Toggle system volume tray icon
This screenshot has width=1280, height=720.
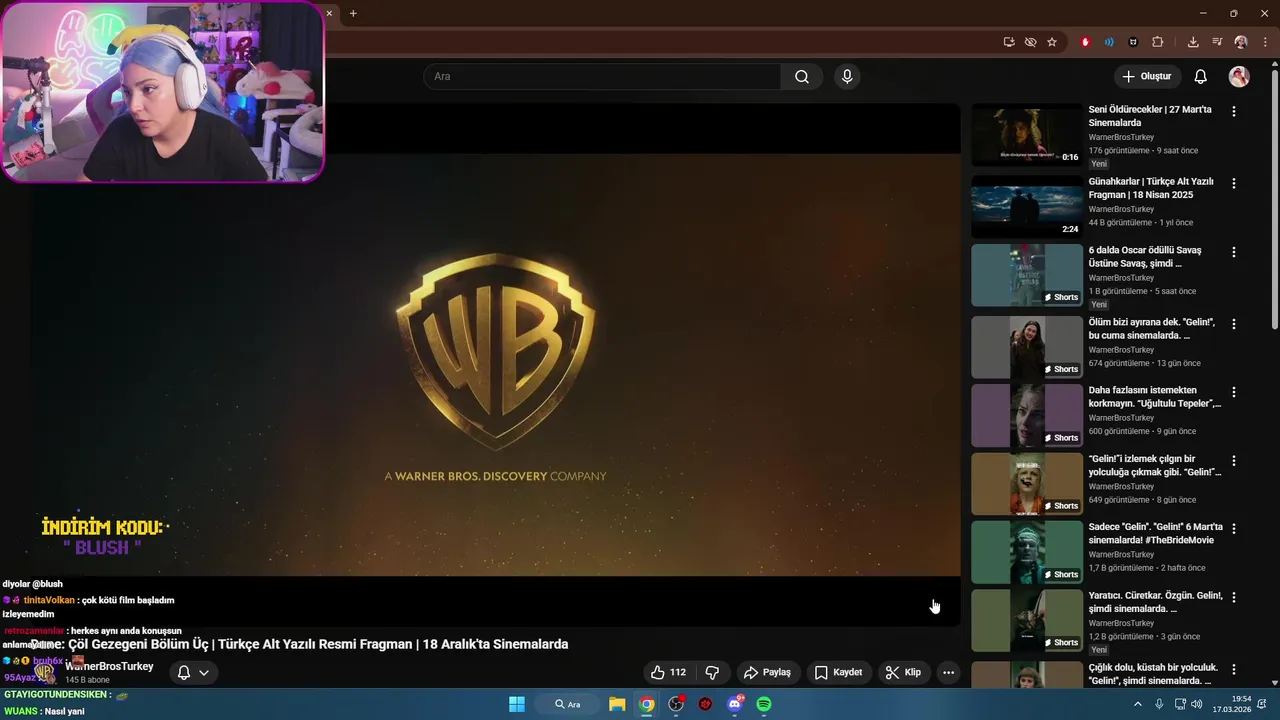[x=1197, y=704]
